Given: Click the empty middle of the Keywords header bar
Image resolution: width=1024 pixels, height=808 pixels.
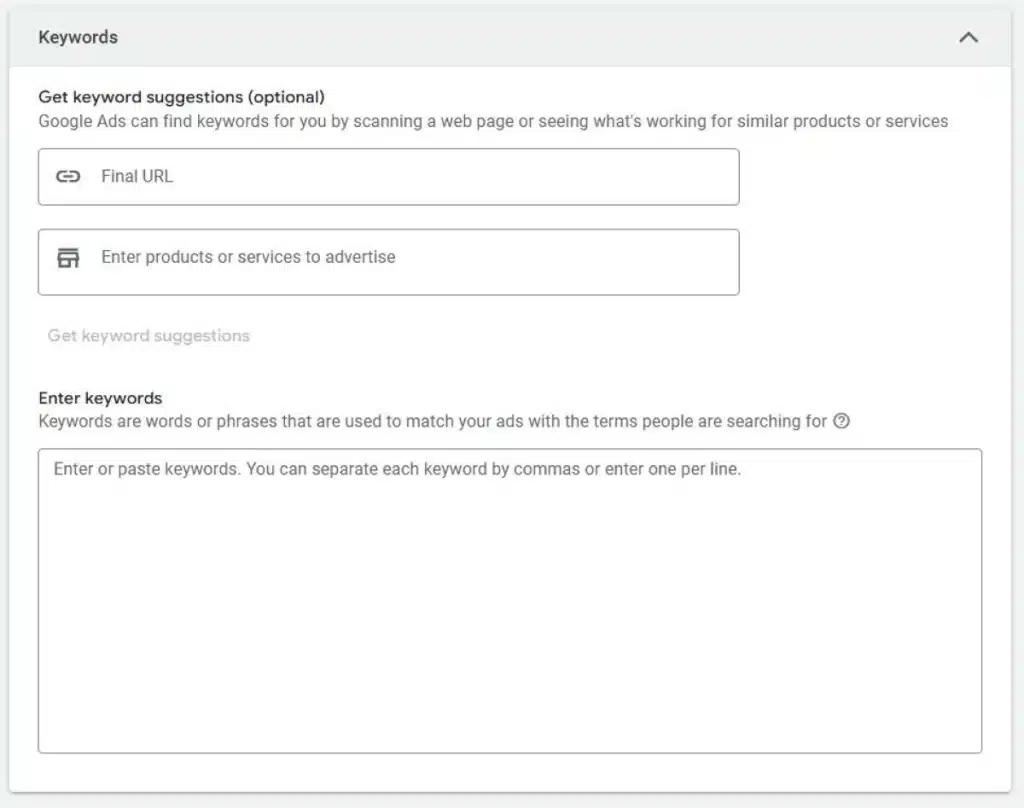Looking at the screenshot, I should point(520,37).
